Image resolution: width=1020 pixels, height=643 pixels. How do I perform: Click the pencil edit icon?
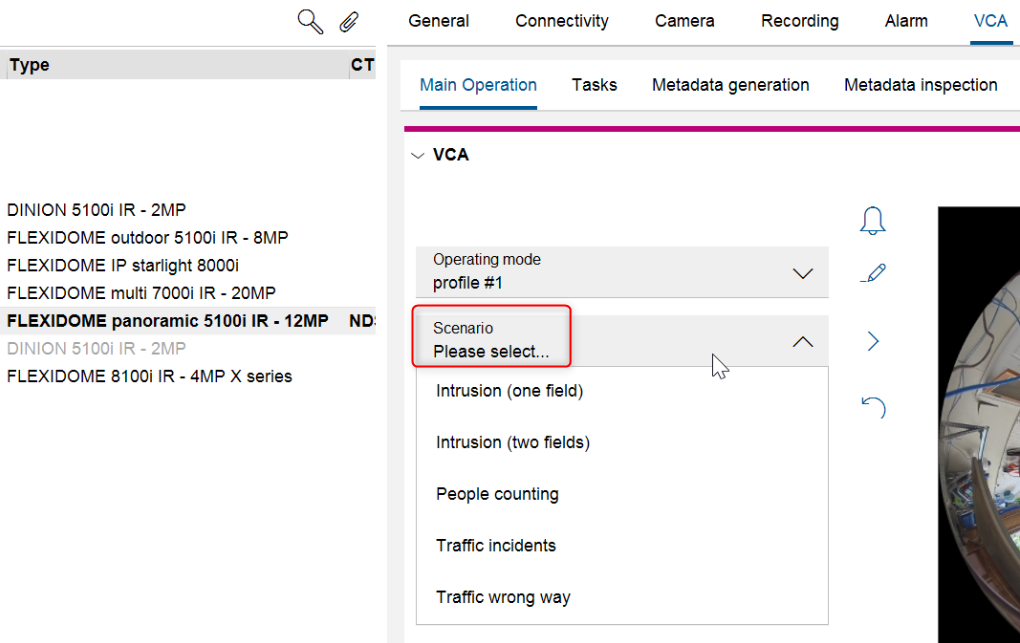pos(873,273)
